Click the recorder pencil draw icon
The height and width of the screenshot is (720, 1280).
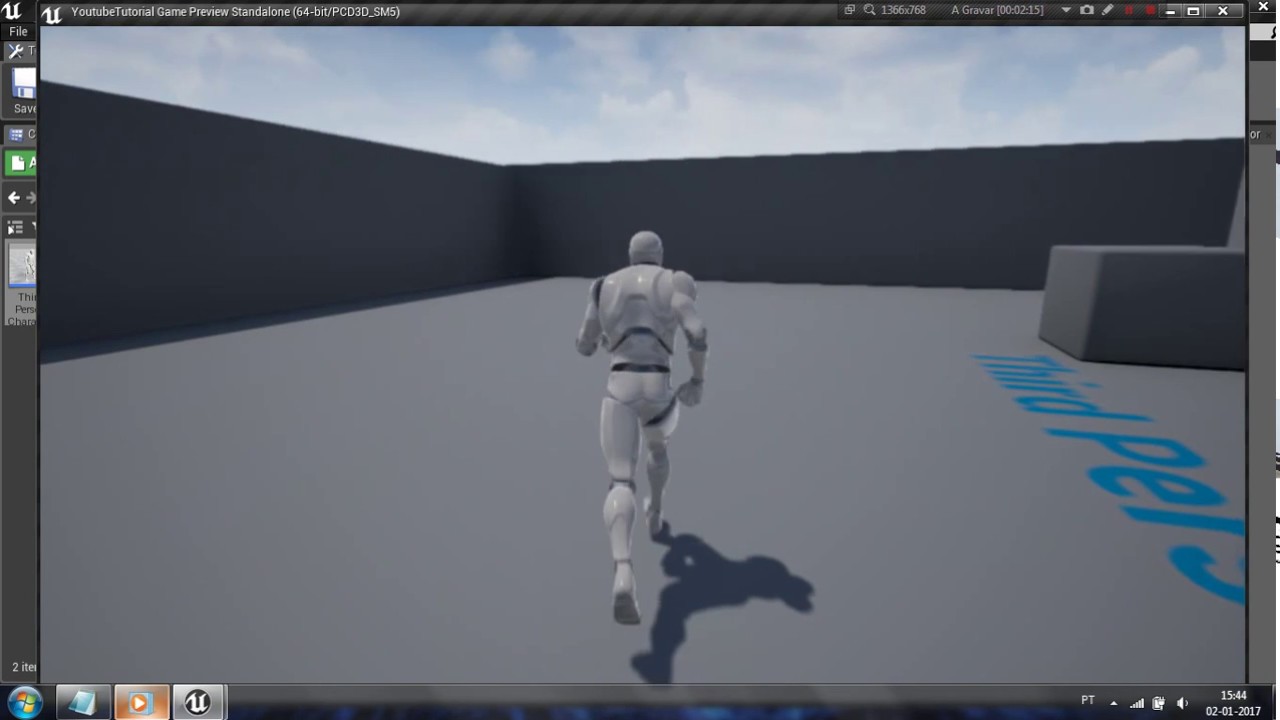click(x=1107, y=10)
